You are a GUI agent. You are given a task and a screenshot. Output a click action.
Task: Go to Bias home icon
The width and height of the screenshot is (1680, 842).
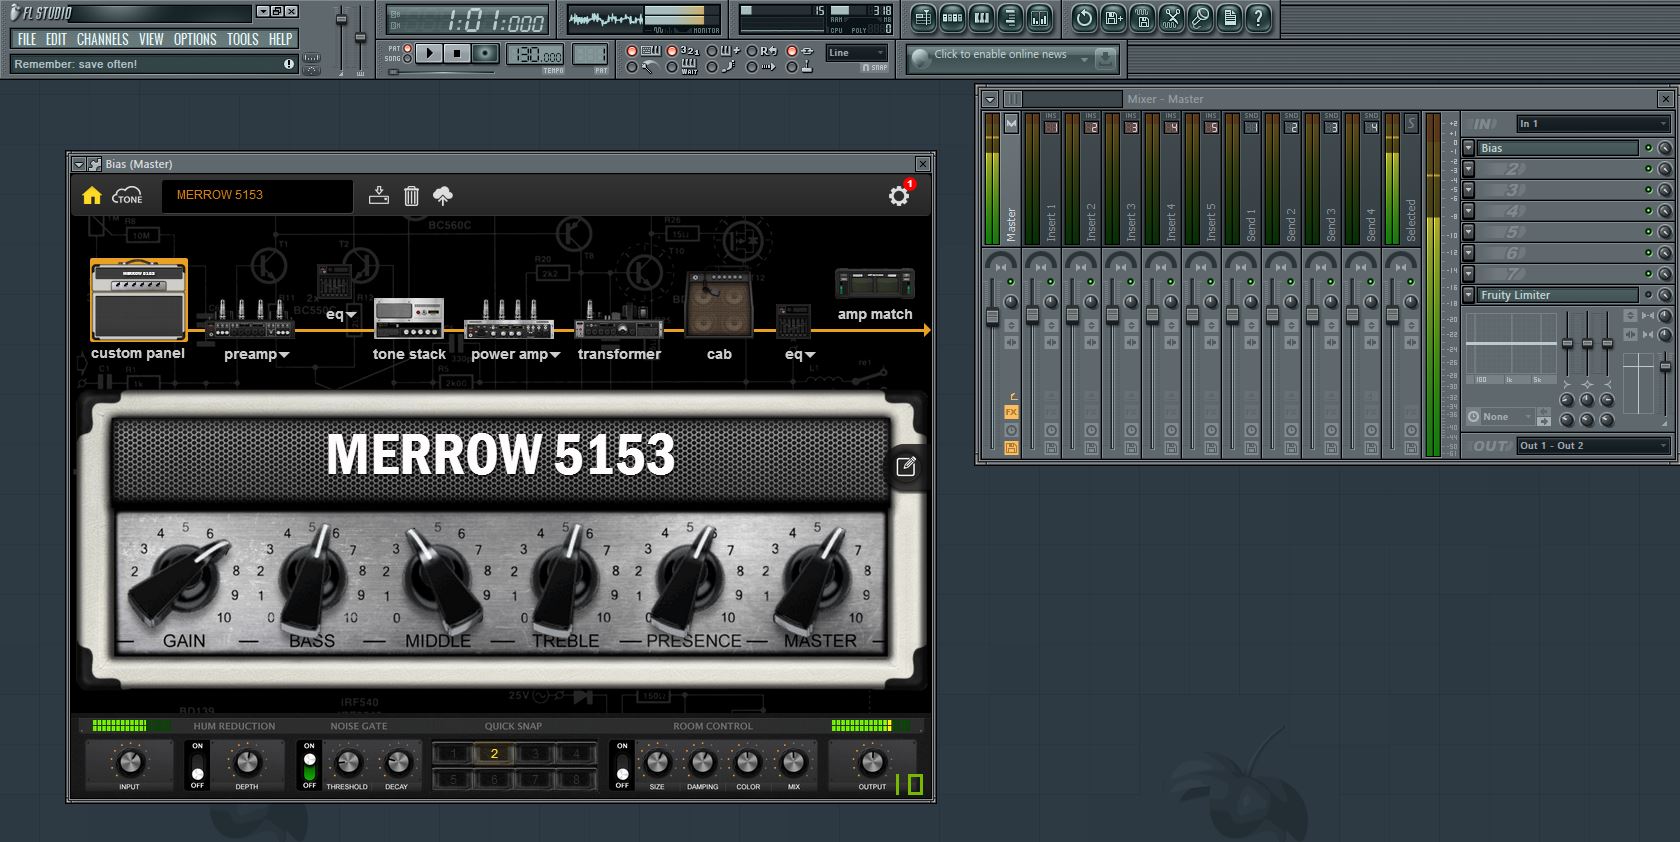(92, 195)
